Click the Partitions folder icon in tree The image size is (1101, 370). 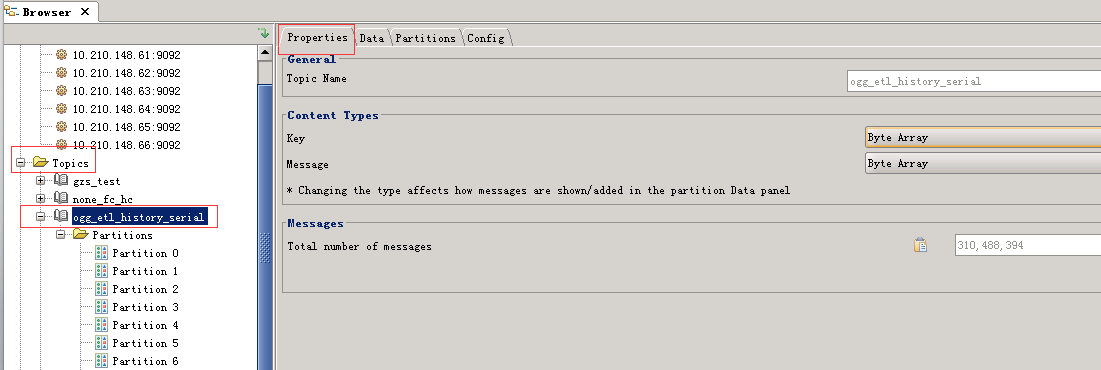tap(80, 234)
